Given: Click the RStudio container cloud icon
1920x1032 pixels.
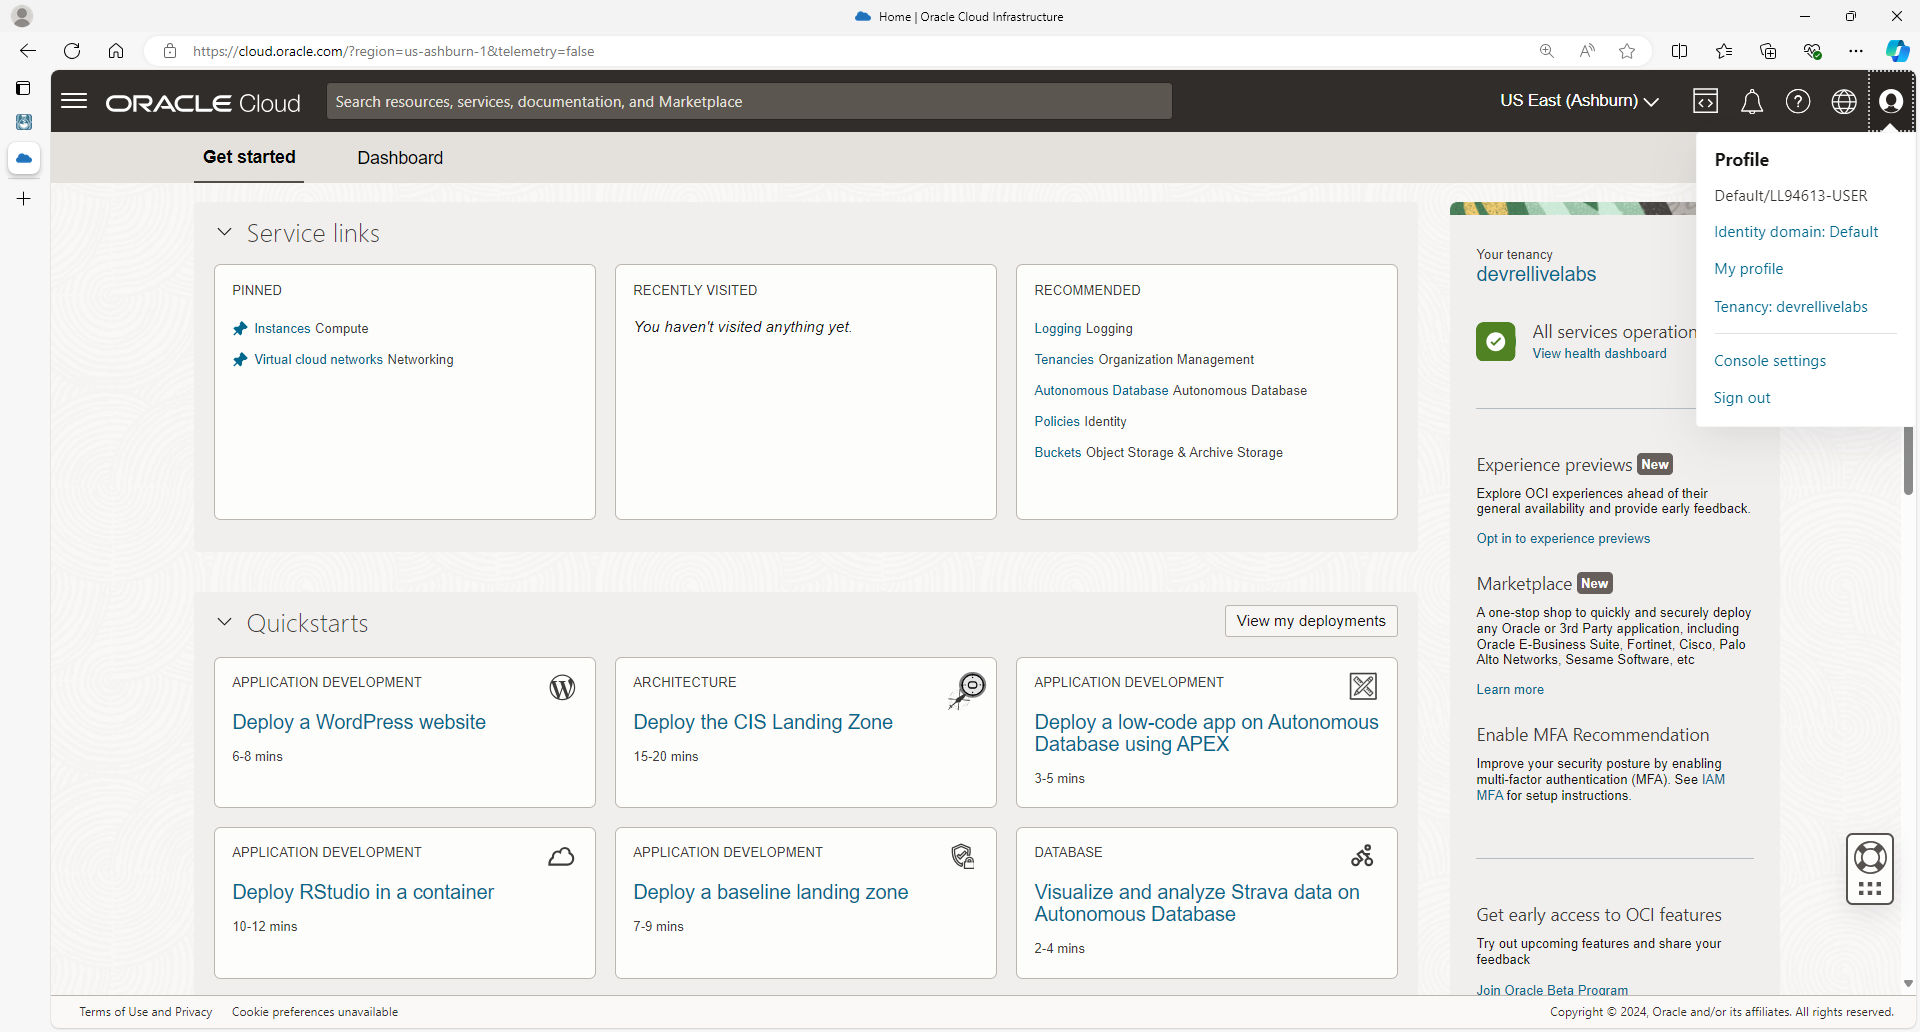Looking at the screenshot, I should (561, 857).
